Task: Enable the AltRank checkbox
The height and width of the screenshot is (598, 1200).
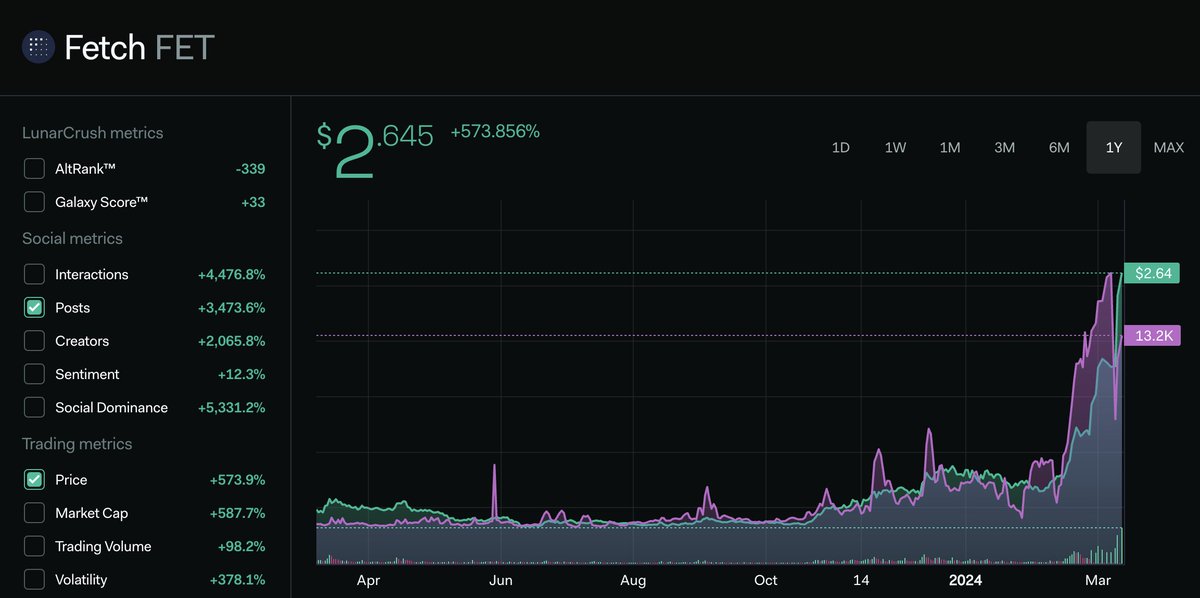Action: 34,169
